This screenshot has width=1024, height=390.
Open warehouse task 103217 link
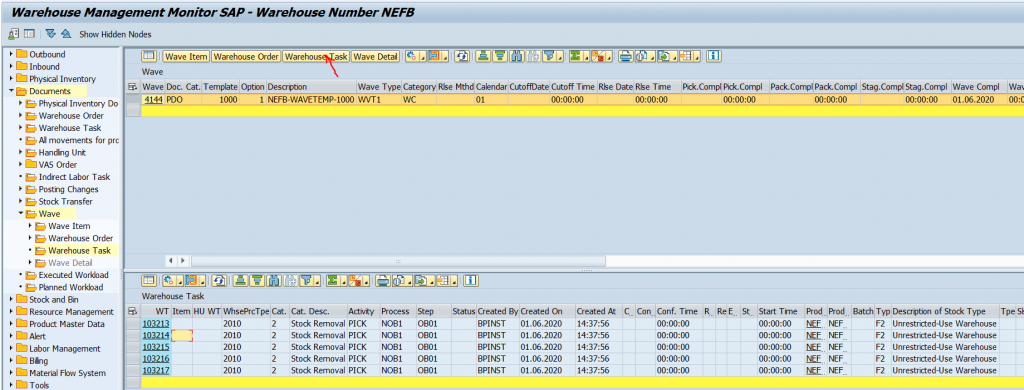(156, 370)
